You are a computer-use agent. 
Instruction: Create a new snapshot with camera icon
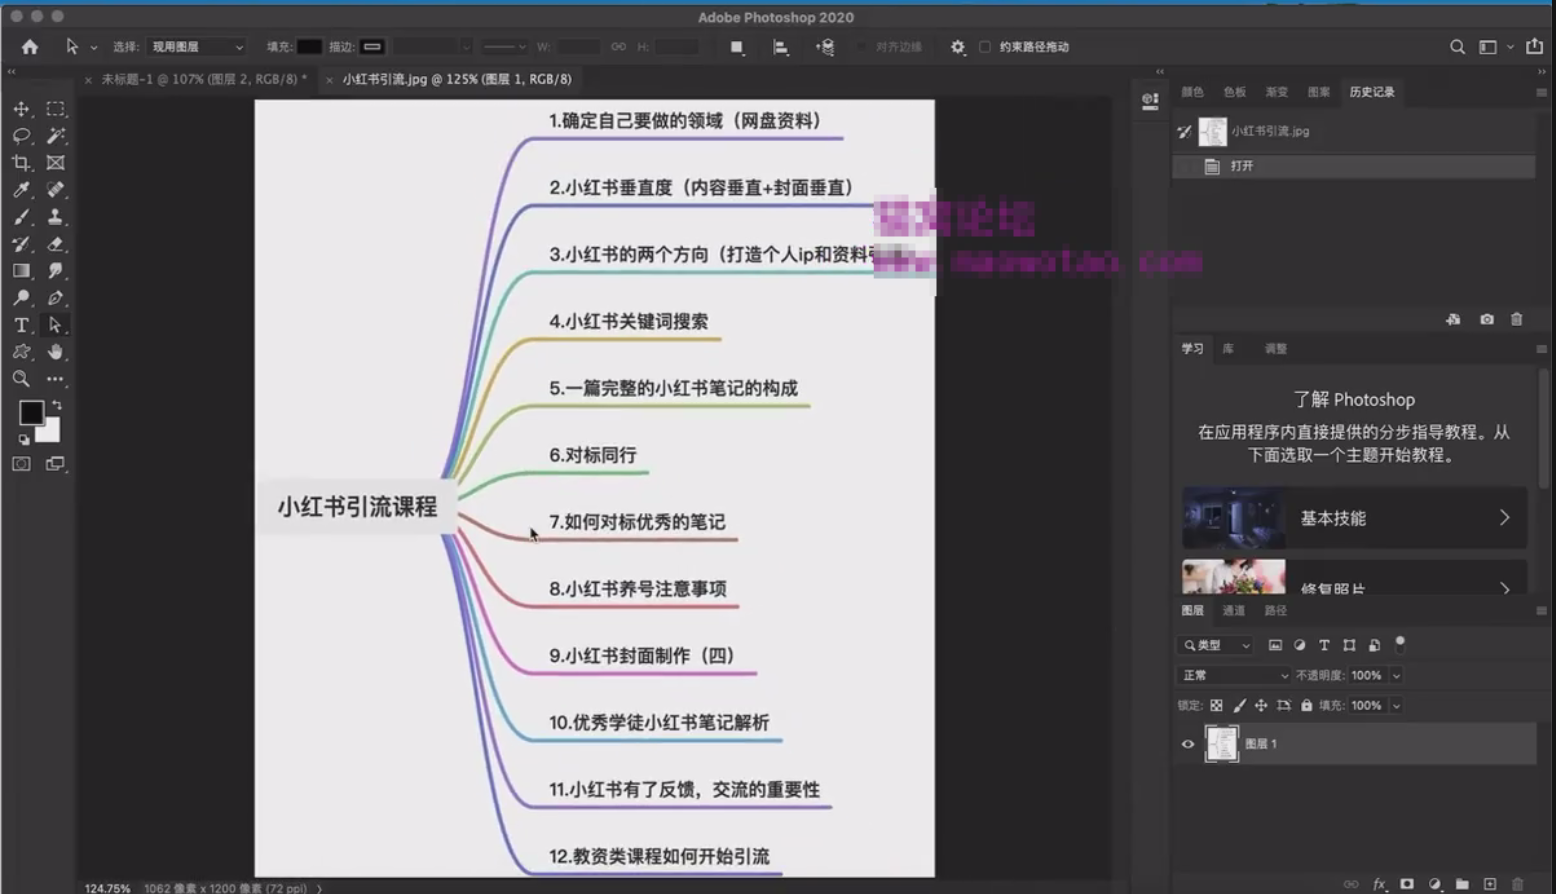pyautogui.click(x=1487, y=319)
